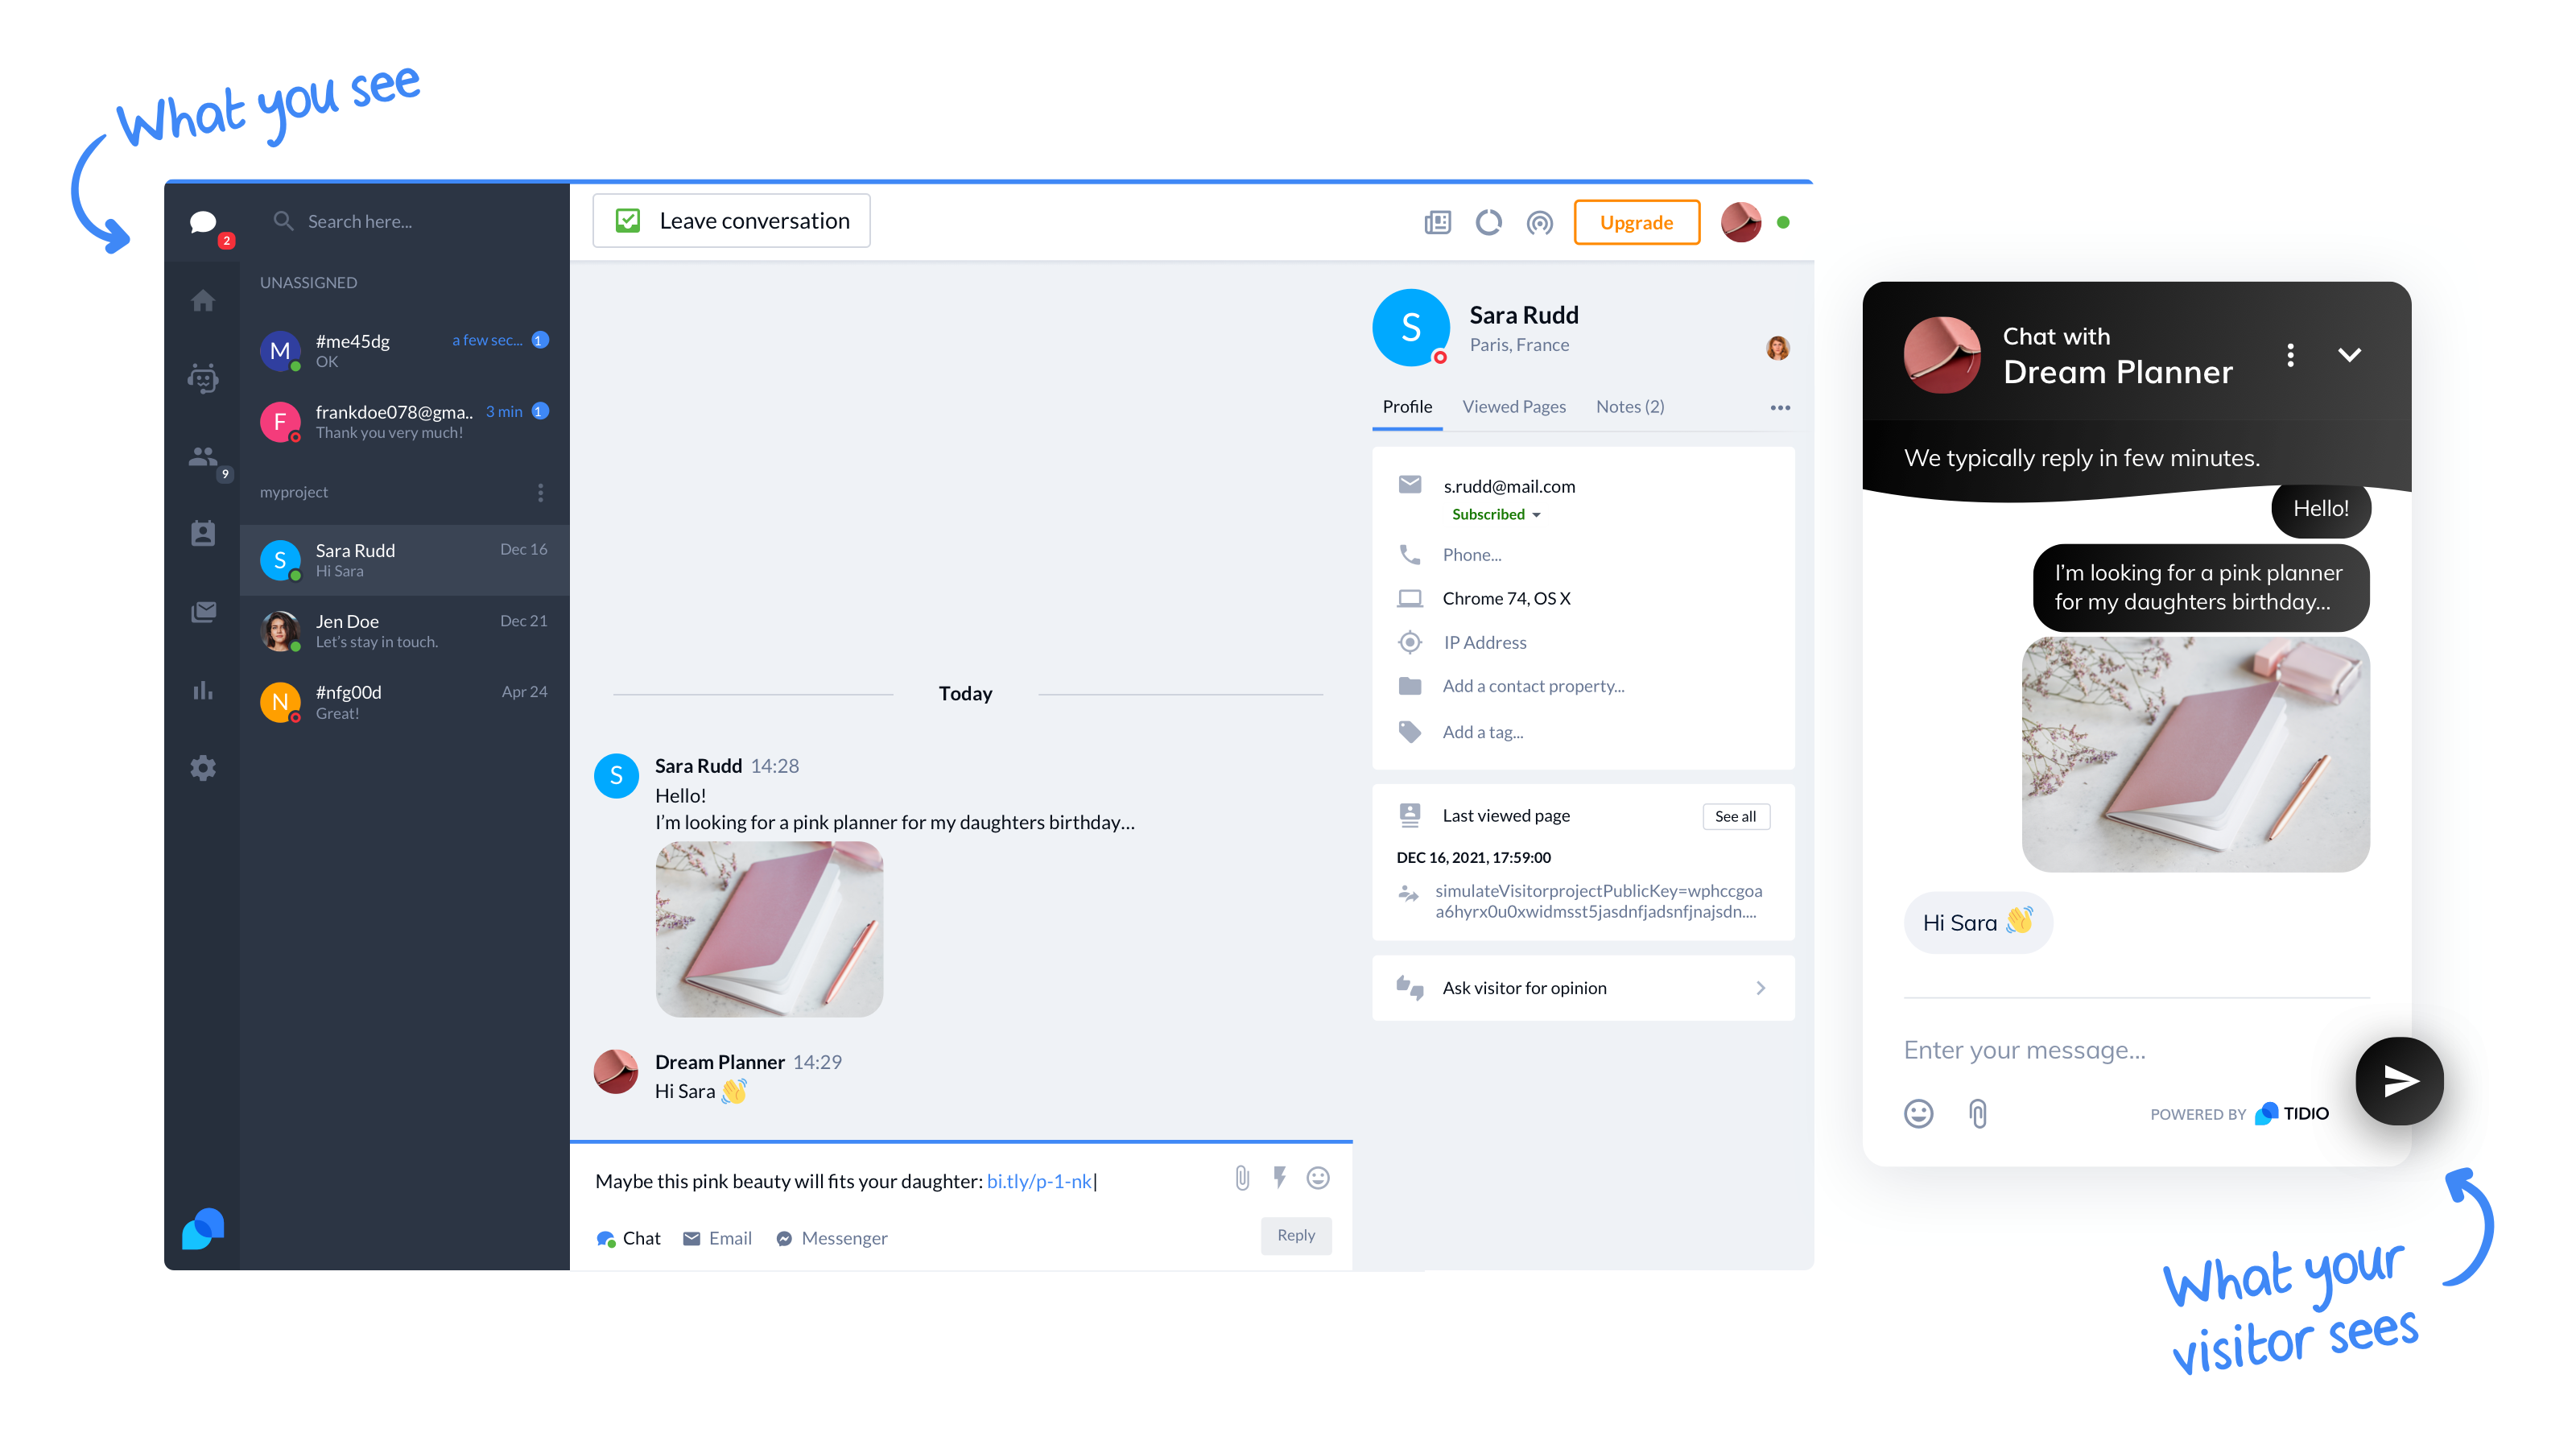2576x1449 pixels.
Task: Click the Tidio logo icon at bottom sidebar
Action: tap(204, 1229)
